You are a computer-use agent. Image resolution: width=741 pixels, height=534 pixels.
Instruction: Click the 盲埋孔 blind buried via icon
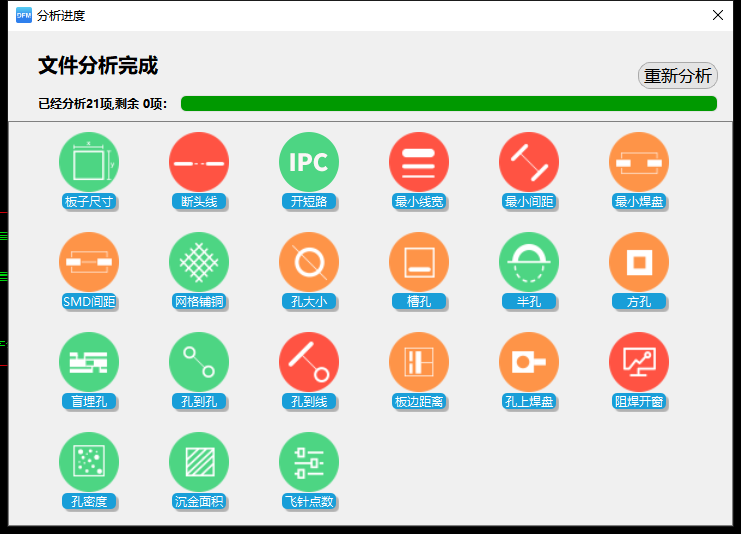tap(89, 362)
